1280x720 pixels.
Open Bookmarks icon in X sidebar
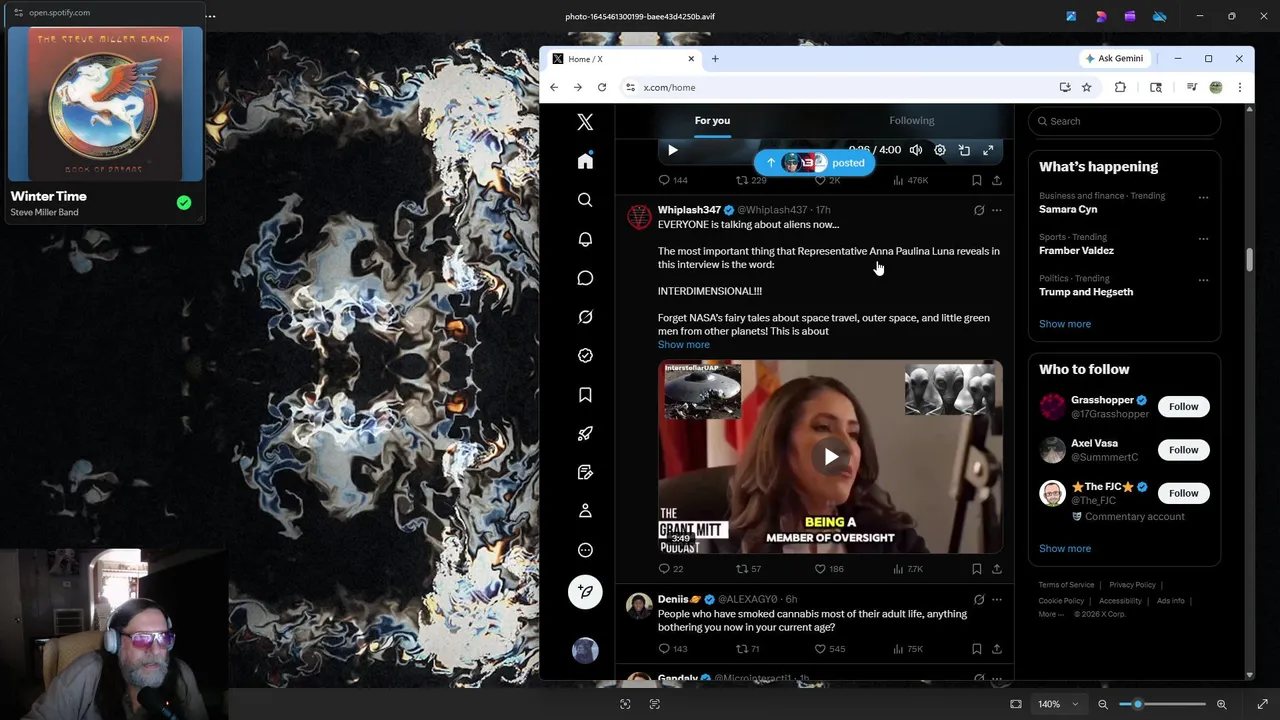click(x=585, y=395)
